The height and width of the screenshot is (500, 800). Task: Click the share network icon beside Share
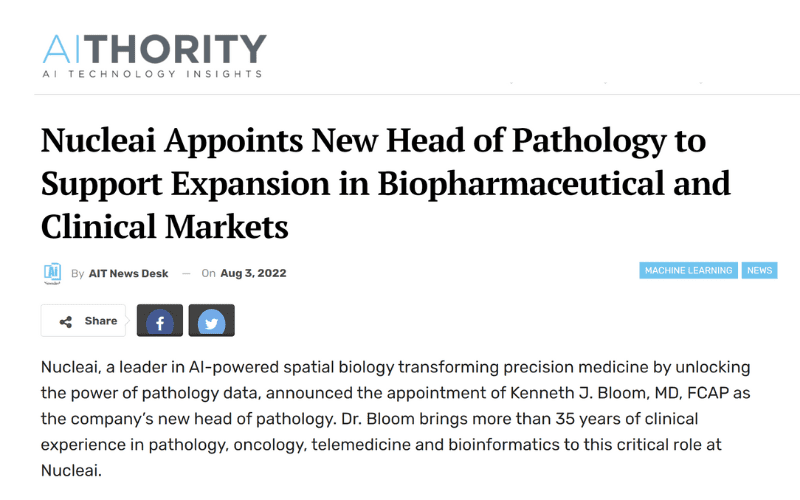click(x=66, y=321)
